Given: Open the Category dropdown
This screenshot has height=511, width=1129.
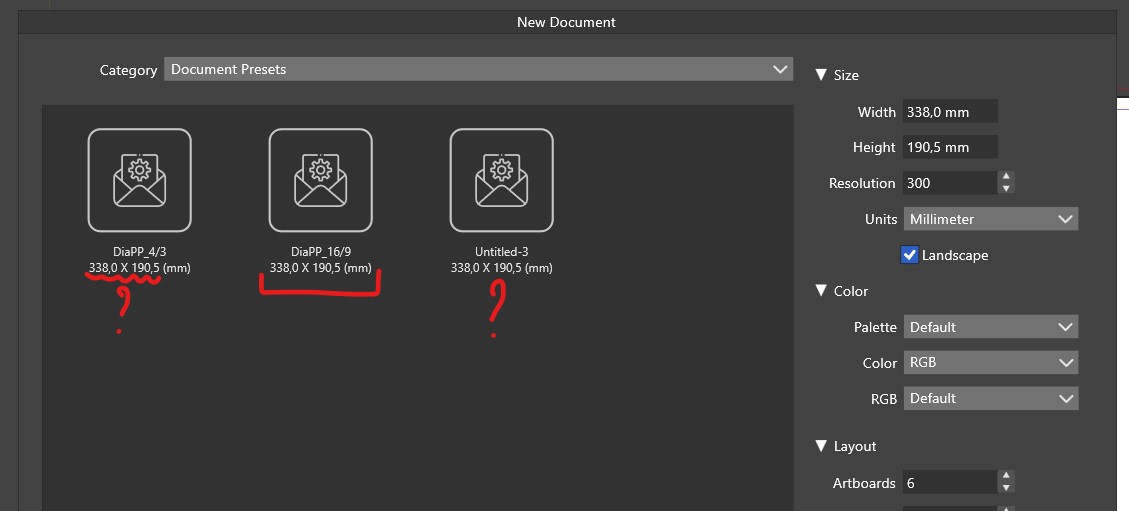Looking at the screenshot, I should pyautogui.click(x=478, y=69).
